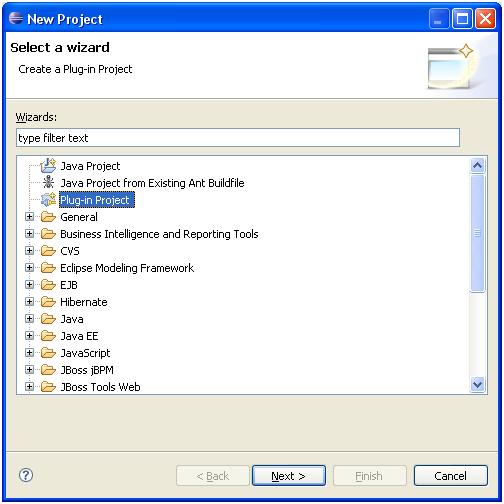Viewport: 504px width, 504px height.
Task: Click the Java Project wizard icon
Action: click(x=48, y=166)
